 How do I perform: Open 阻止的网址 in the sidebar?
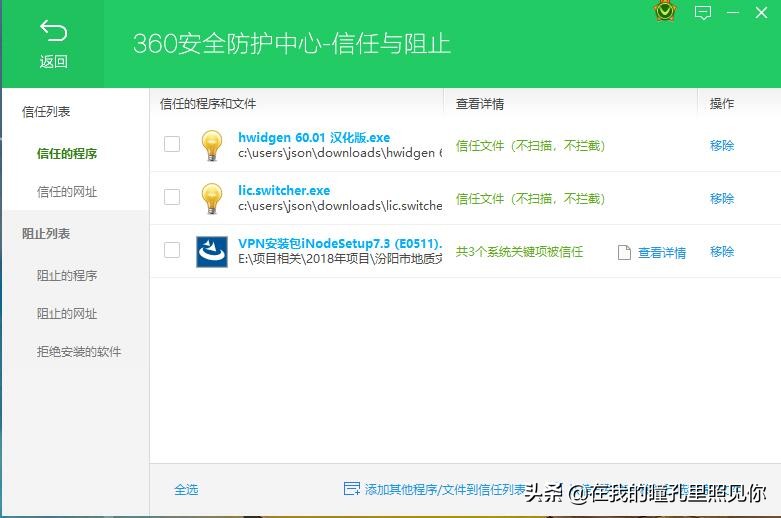[x=67, y=314]
